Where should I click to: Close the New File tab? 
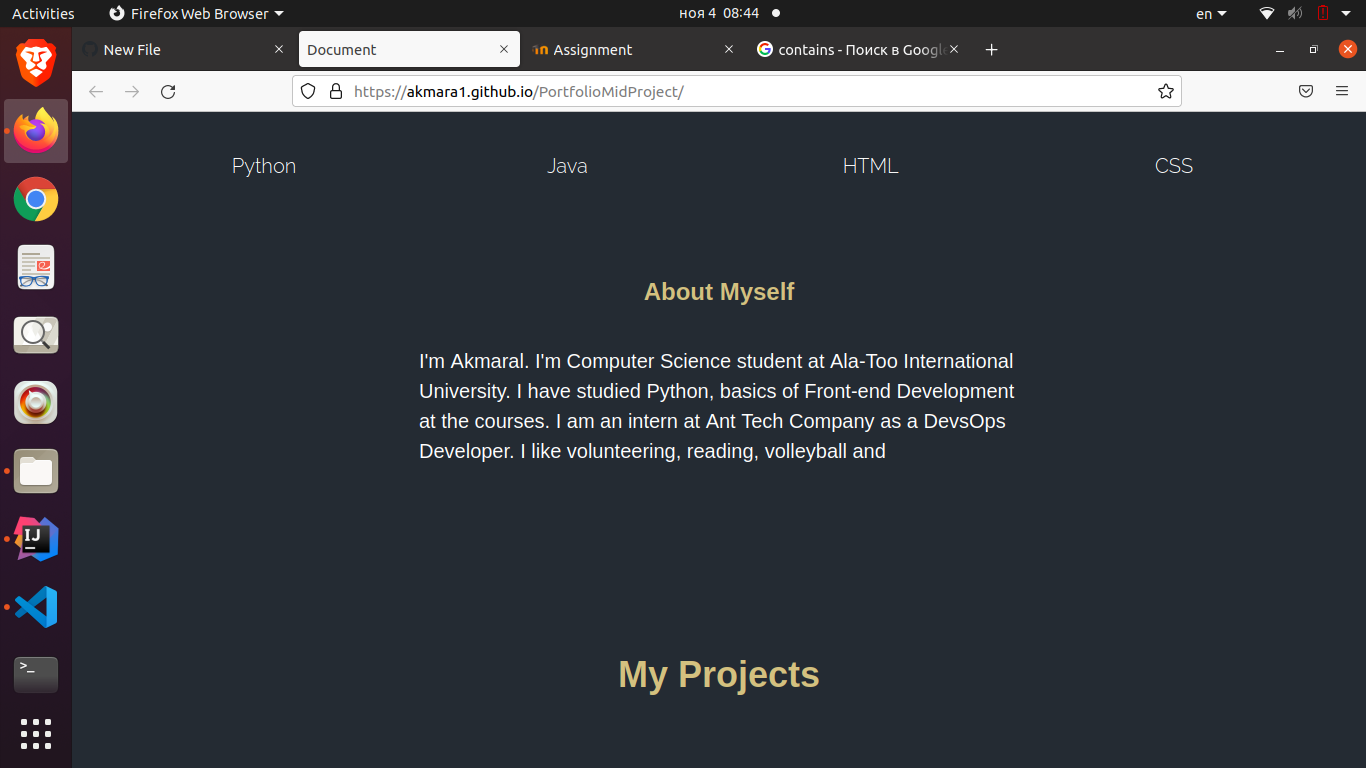point(279,49)
